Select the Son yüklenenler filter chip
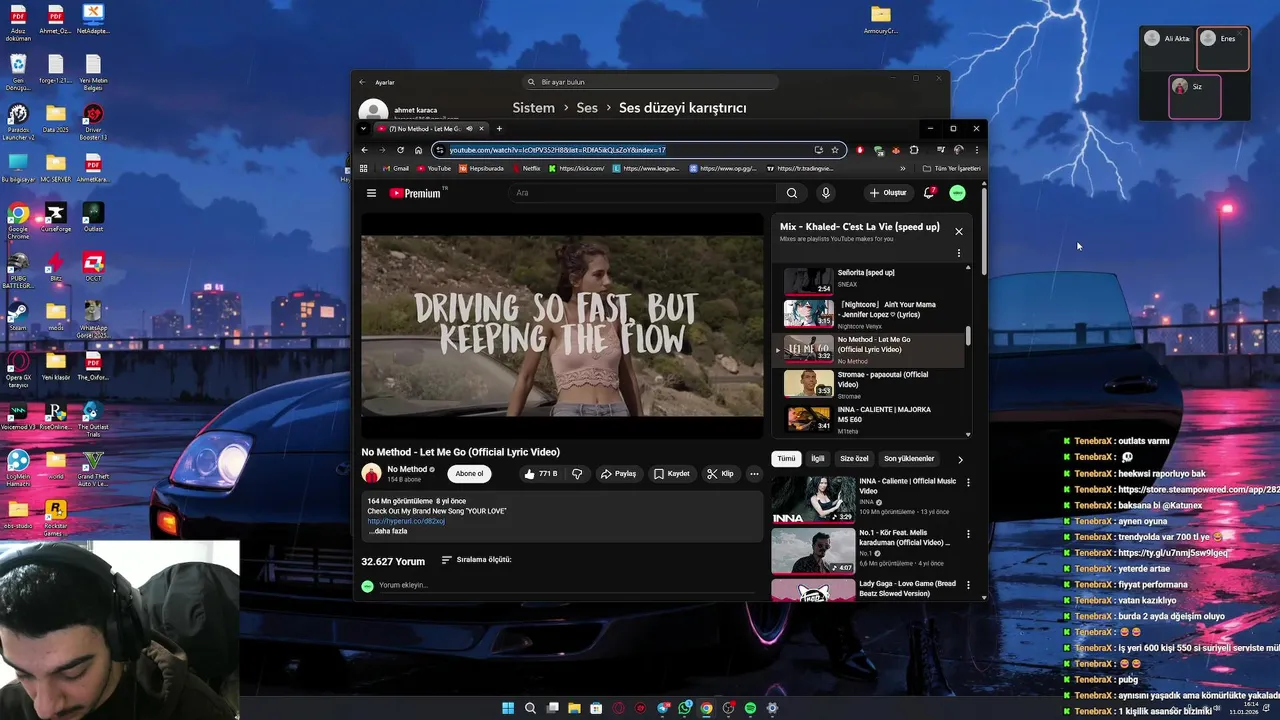 pyautogui.click(x=909, y=459)
